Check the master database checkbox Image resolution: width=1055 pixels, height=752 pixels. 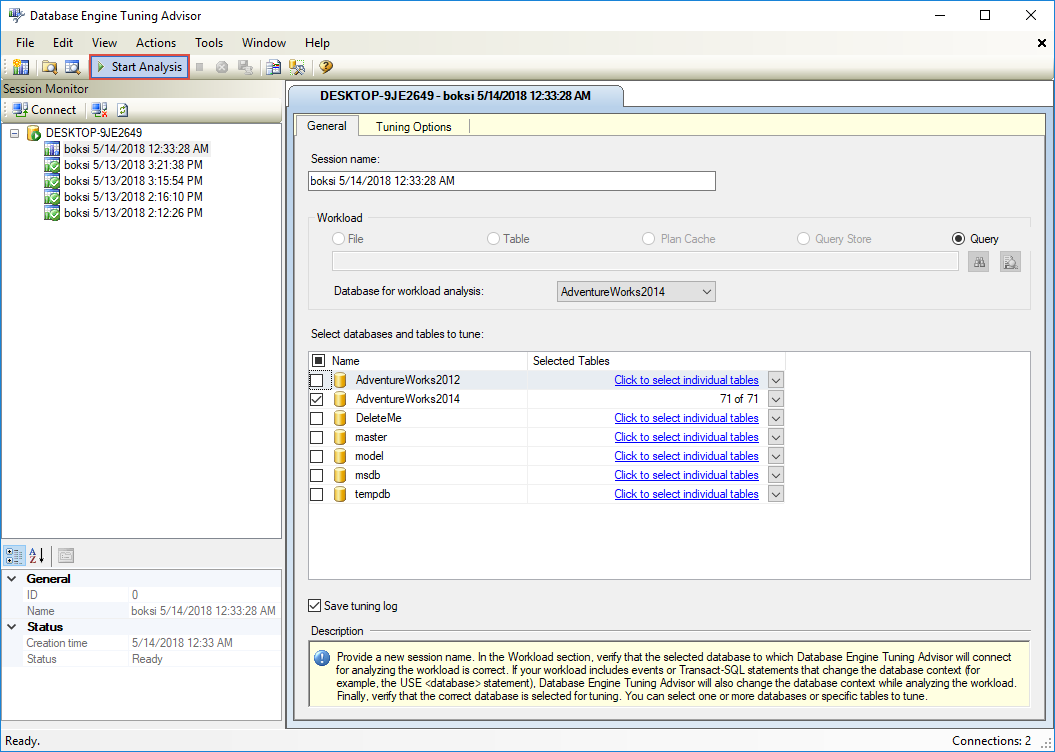click(316, 437)
